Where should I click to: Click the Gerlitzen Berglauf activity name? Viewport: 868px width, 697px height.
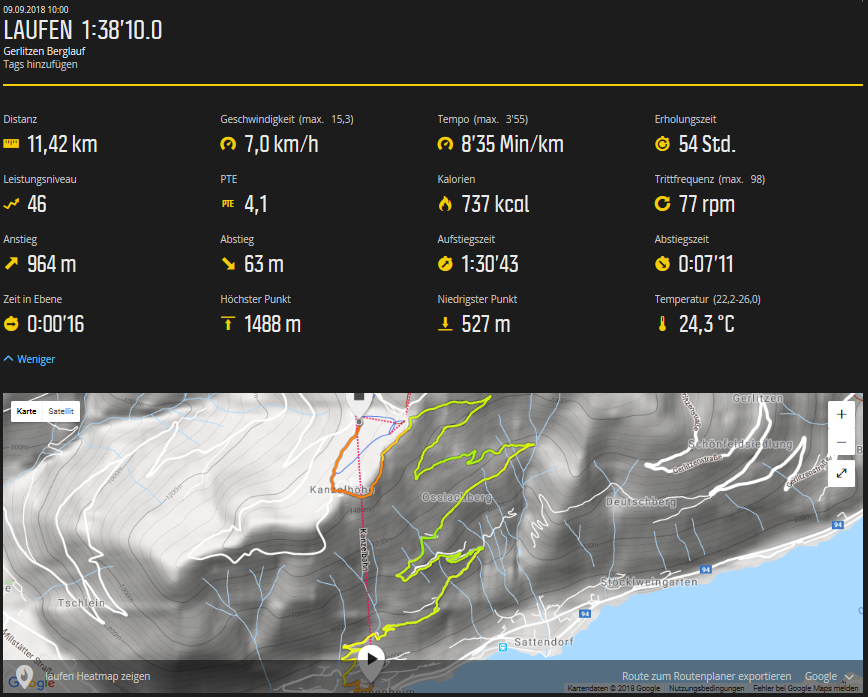45,51
